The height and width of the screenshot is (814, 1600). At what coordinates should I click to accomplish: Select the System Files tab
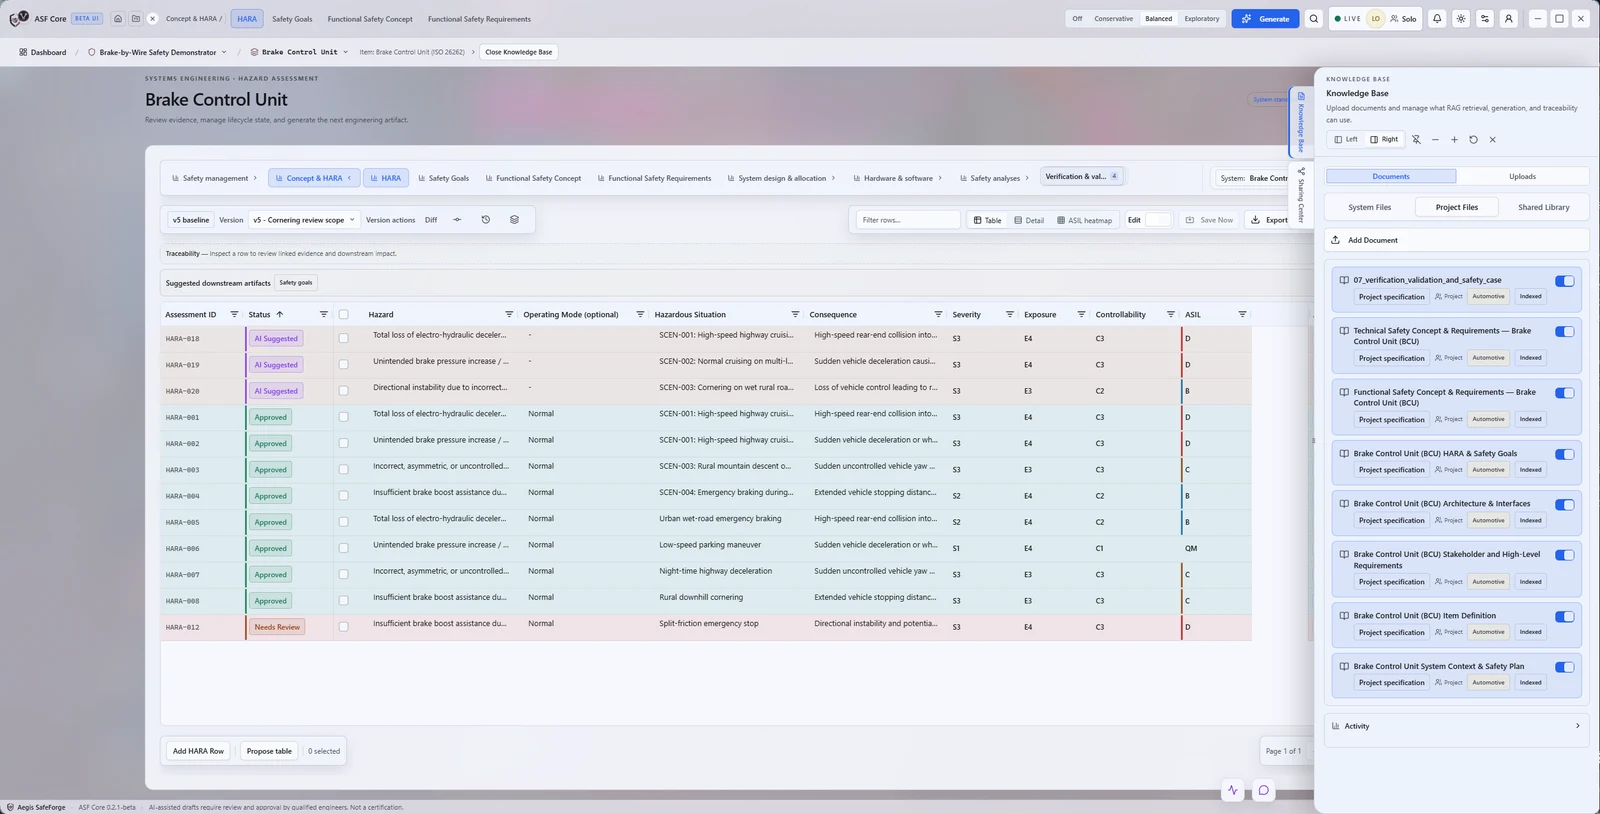tap(1369, 207)
